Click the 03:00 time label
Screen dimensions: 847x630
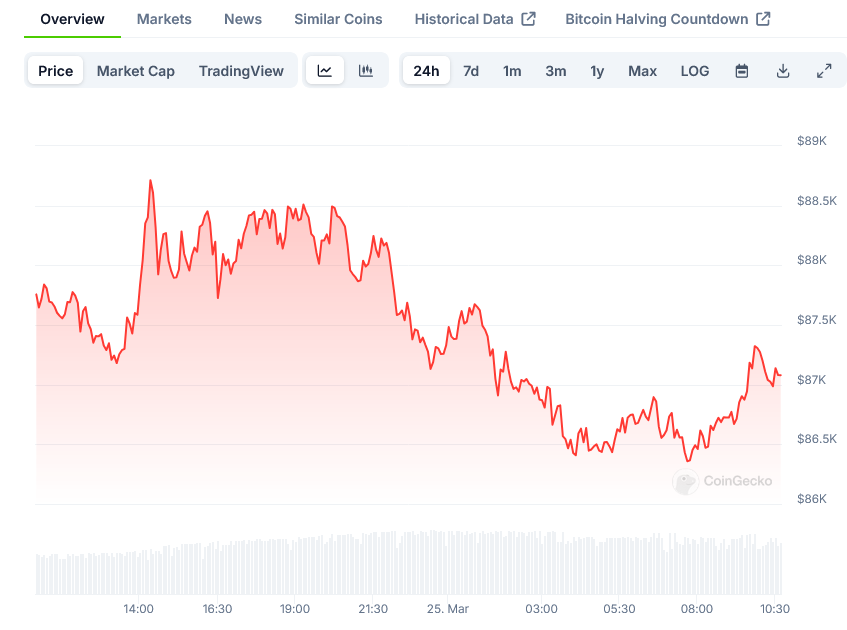[541, 609]
